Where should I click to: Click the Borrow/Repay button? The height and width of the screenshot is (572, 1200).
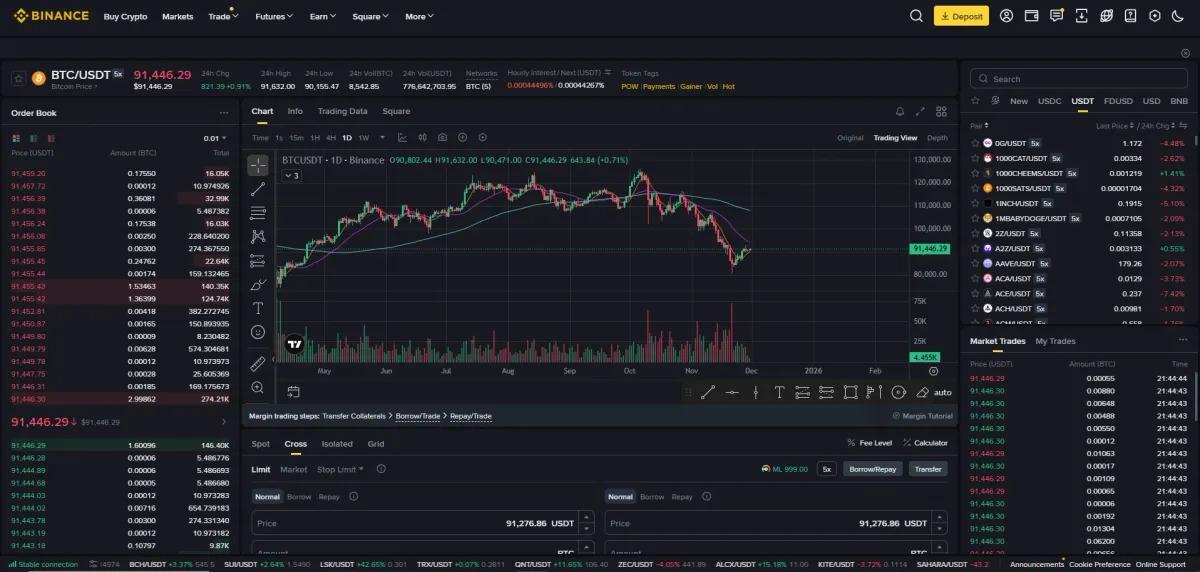[x=872, y=468]
